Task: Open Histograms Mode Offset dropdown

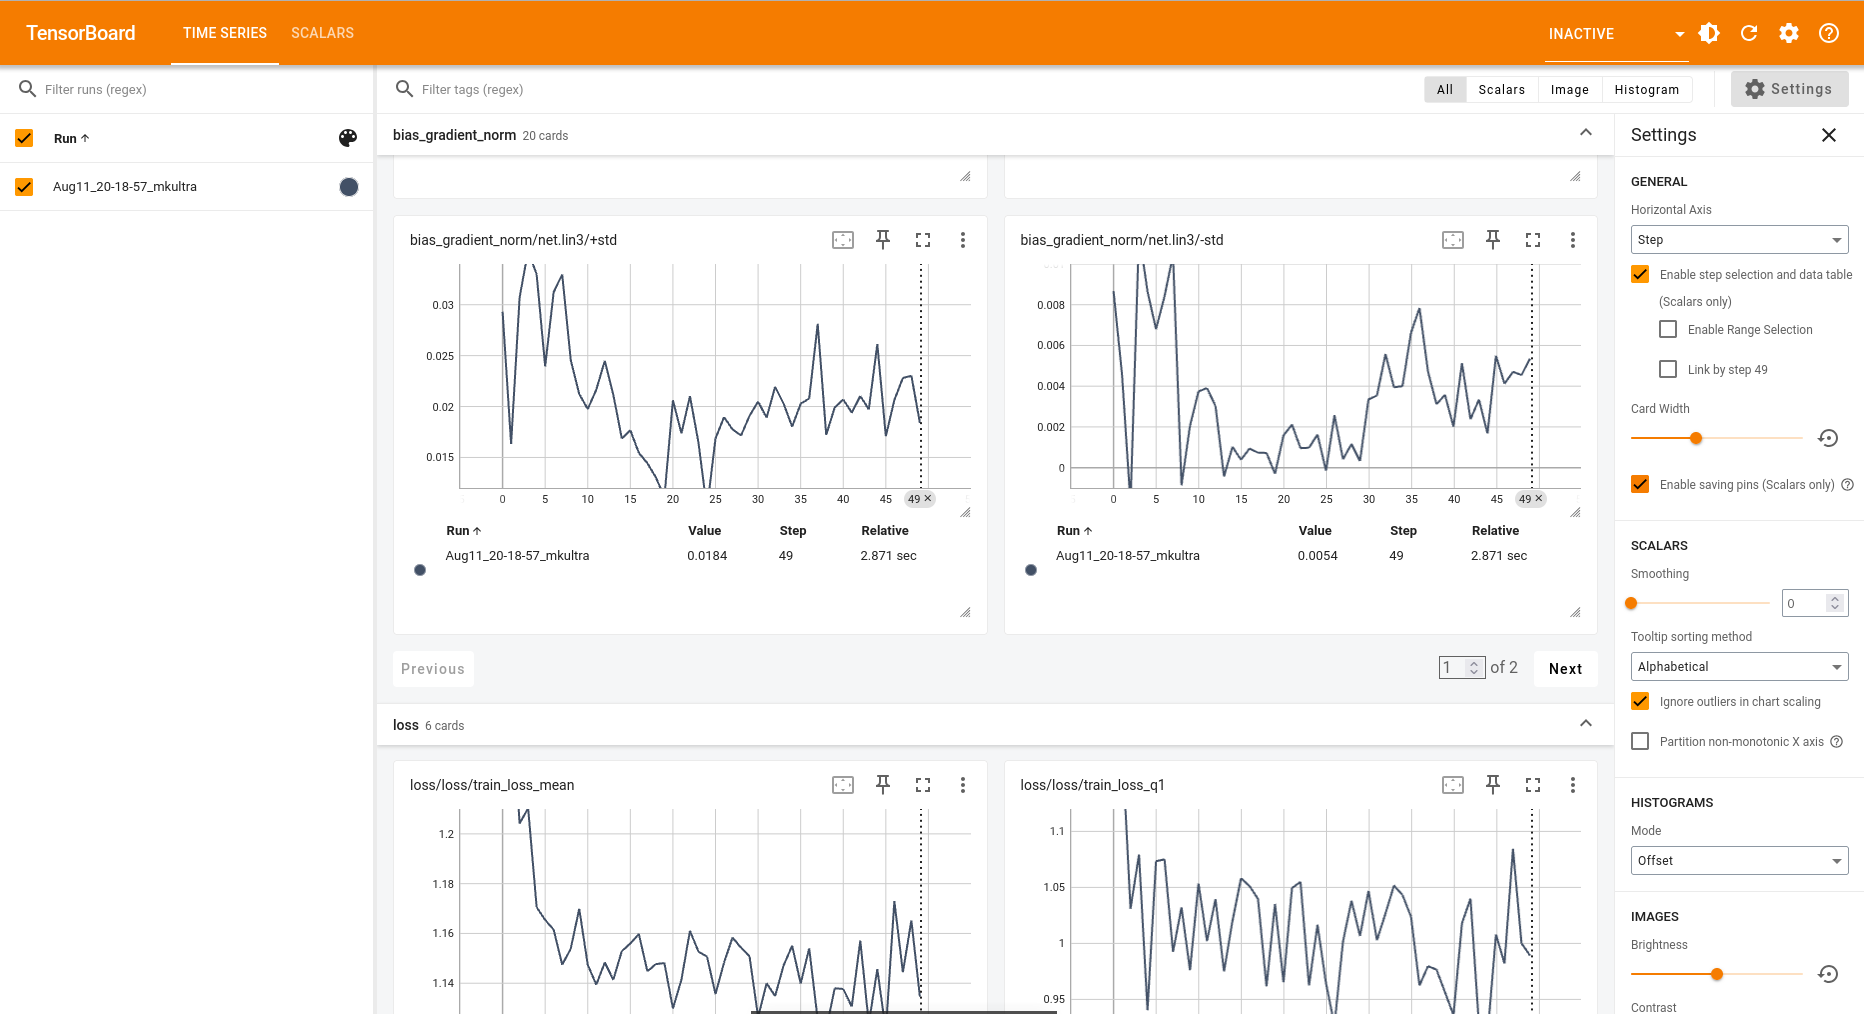Action: 1740,861
